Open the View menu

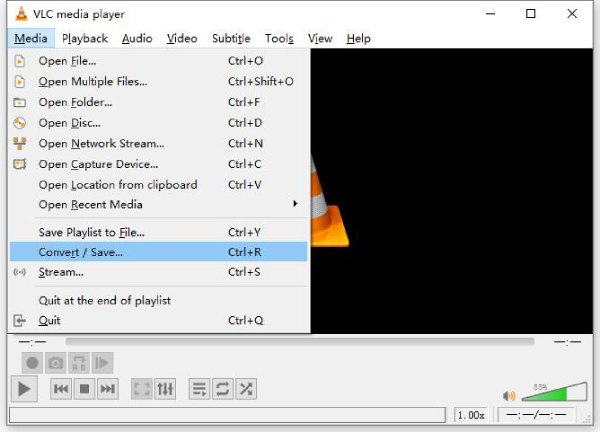(x=320, y=38)
